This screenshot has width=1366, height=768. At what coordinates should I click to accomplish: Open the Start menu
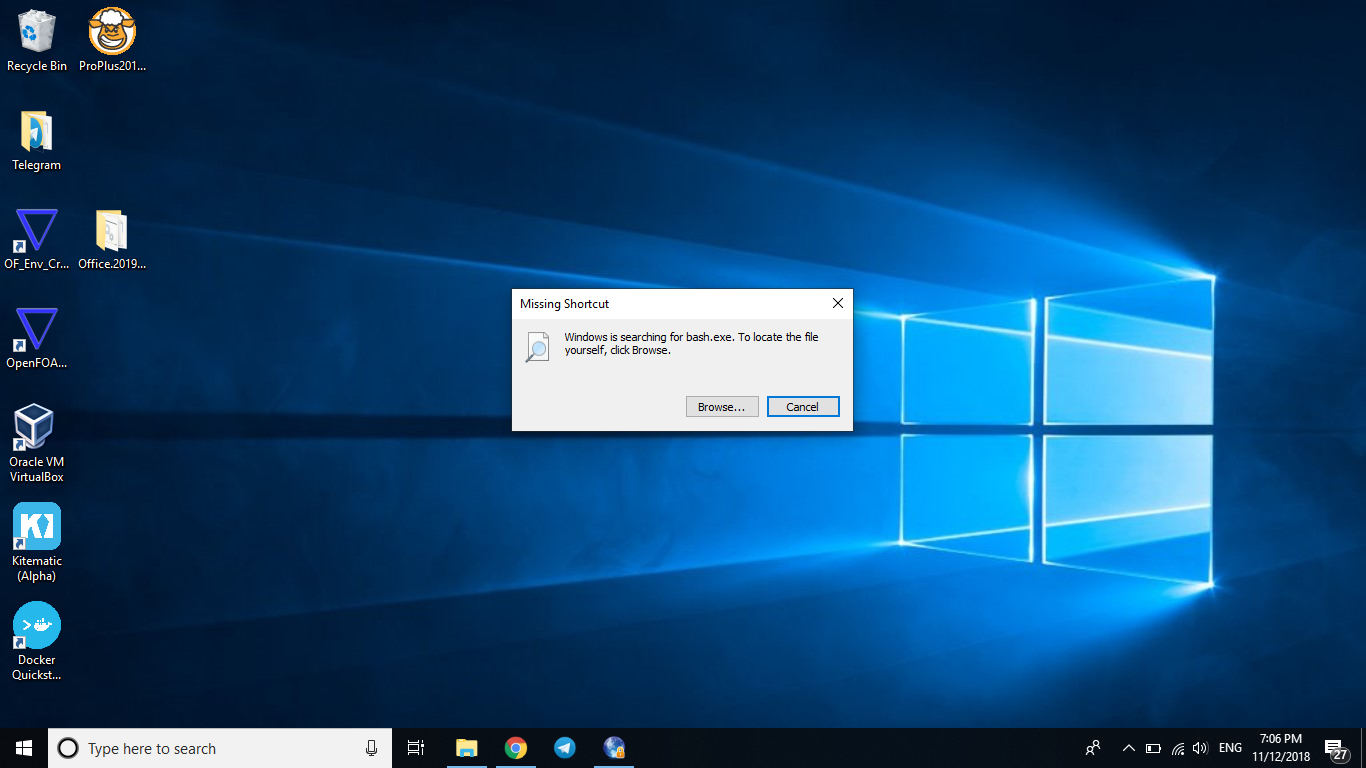[x=22, y=747]
